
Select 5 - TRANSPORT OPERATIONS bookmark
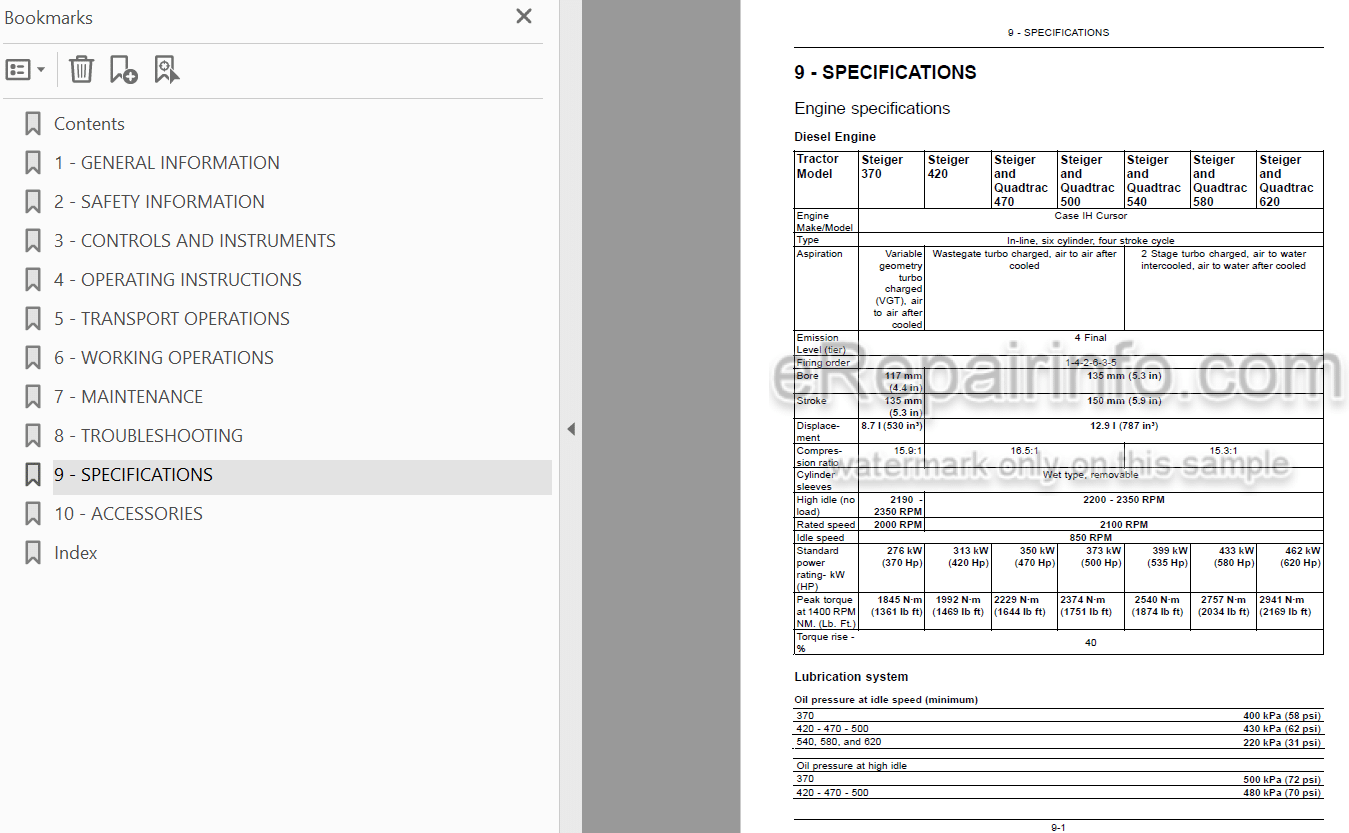[172, 319]
